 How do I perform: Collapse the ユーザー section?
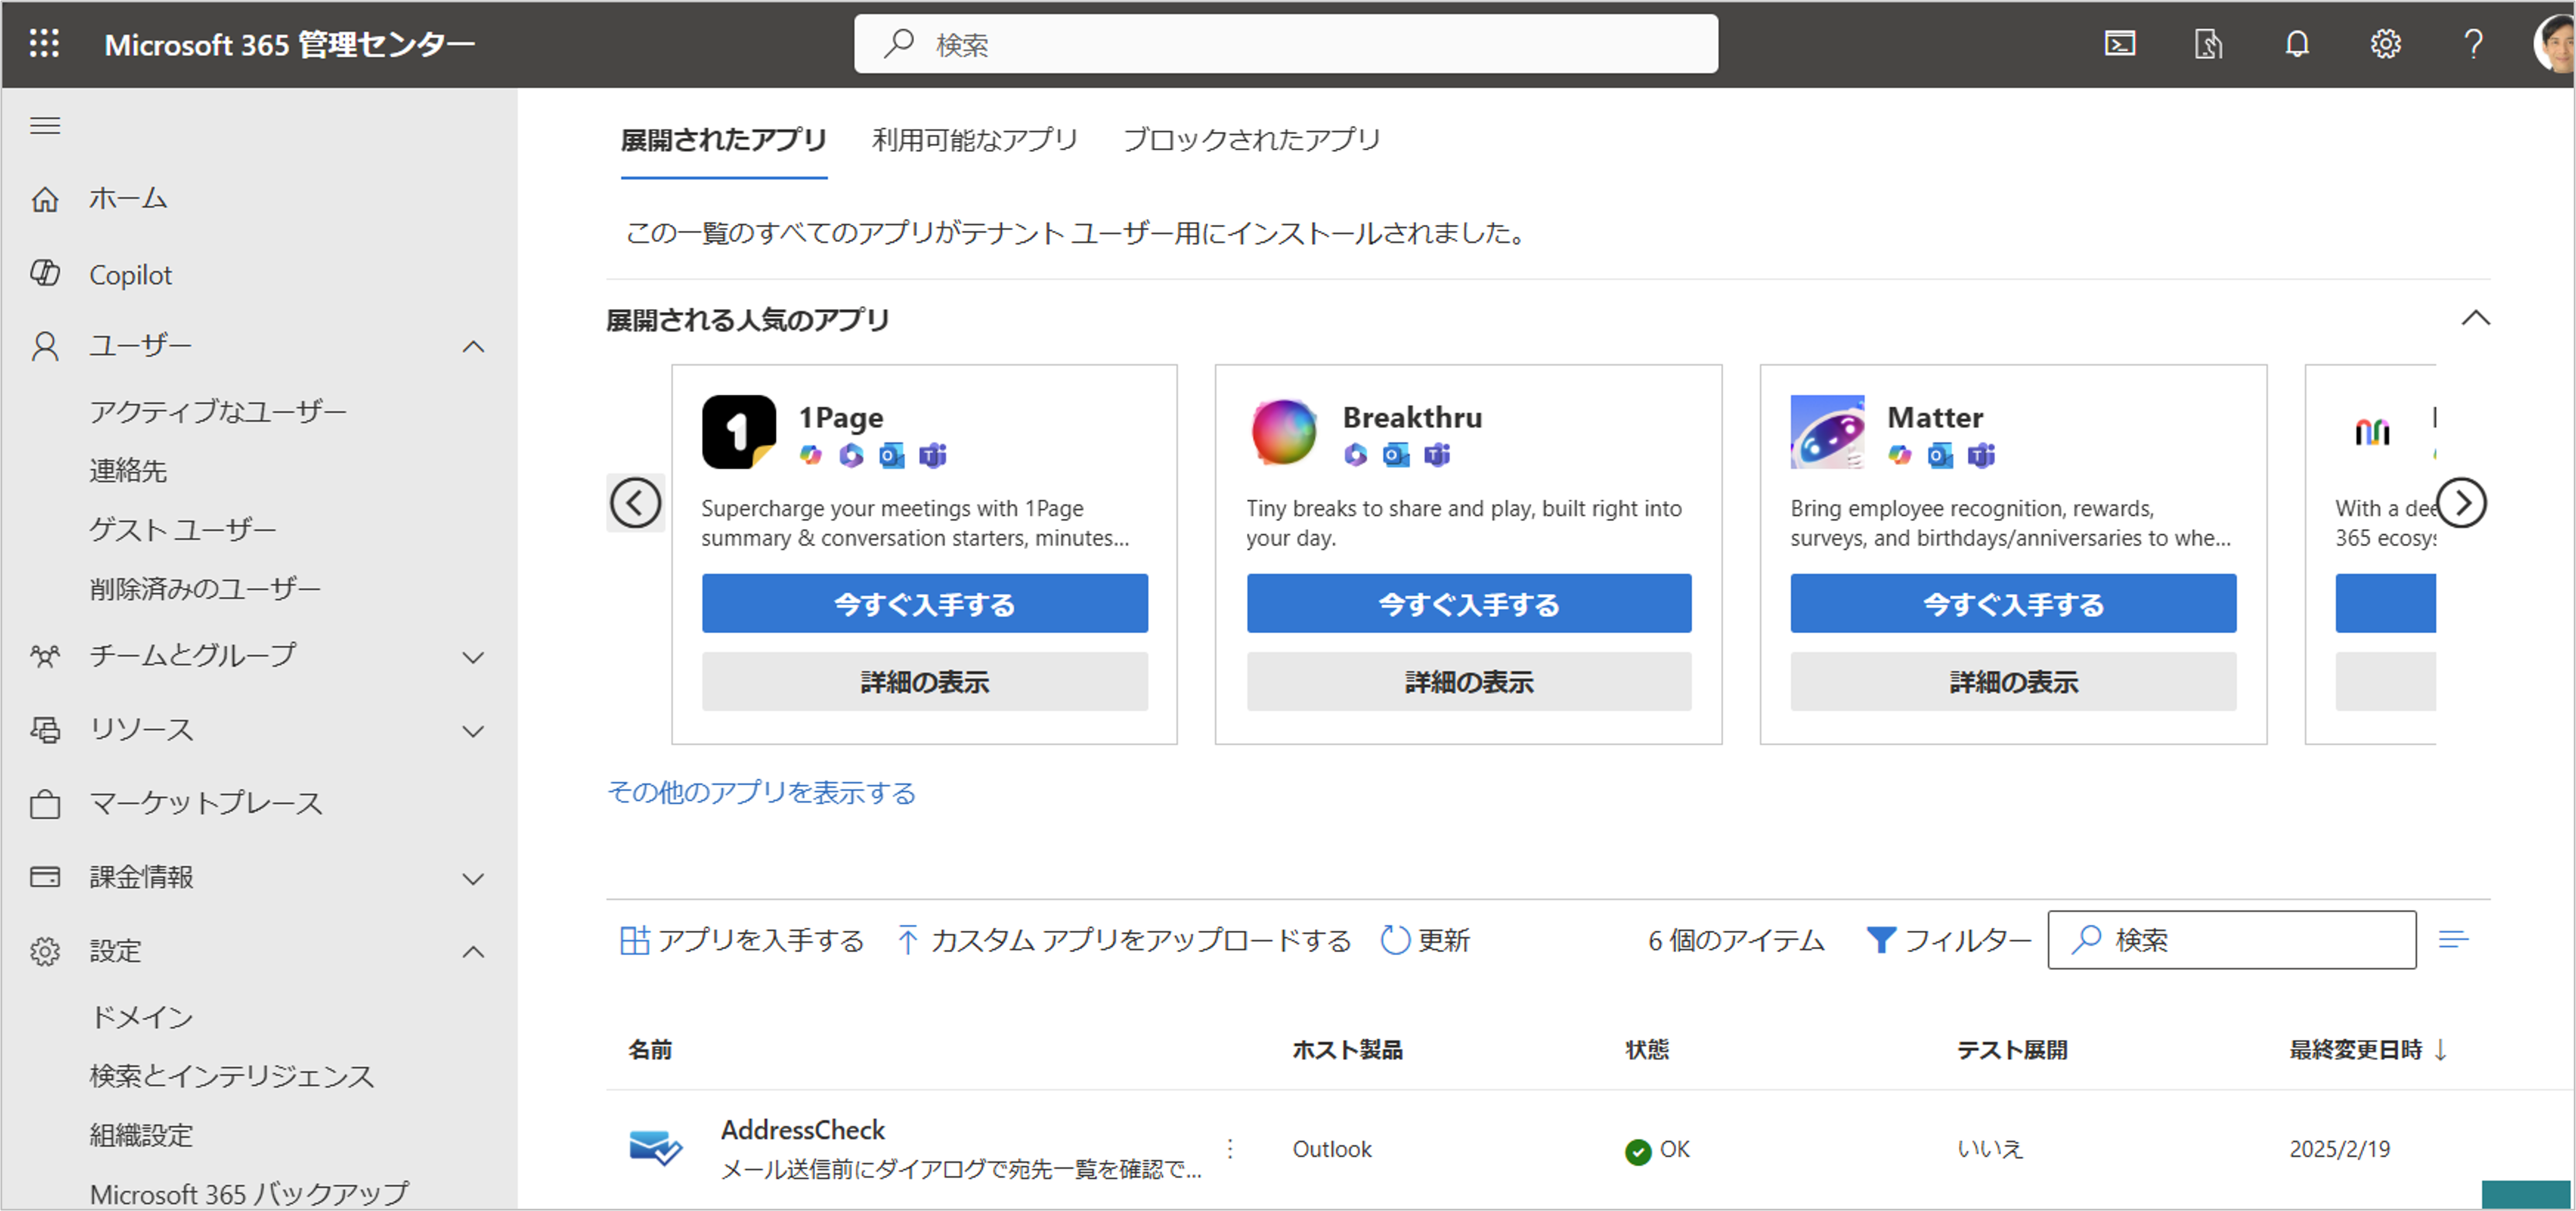(x=473, y=347)
